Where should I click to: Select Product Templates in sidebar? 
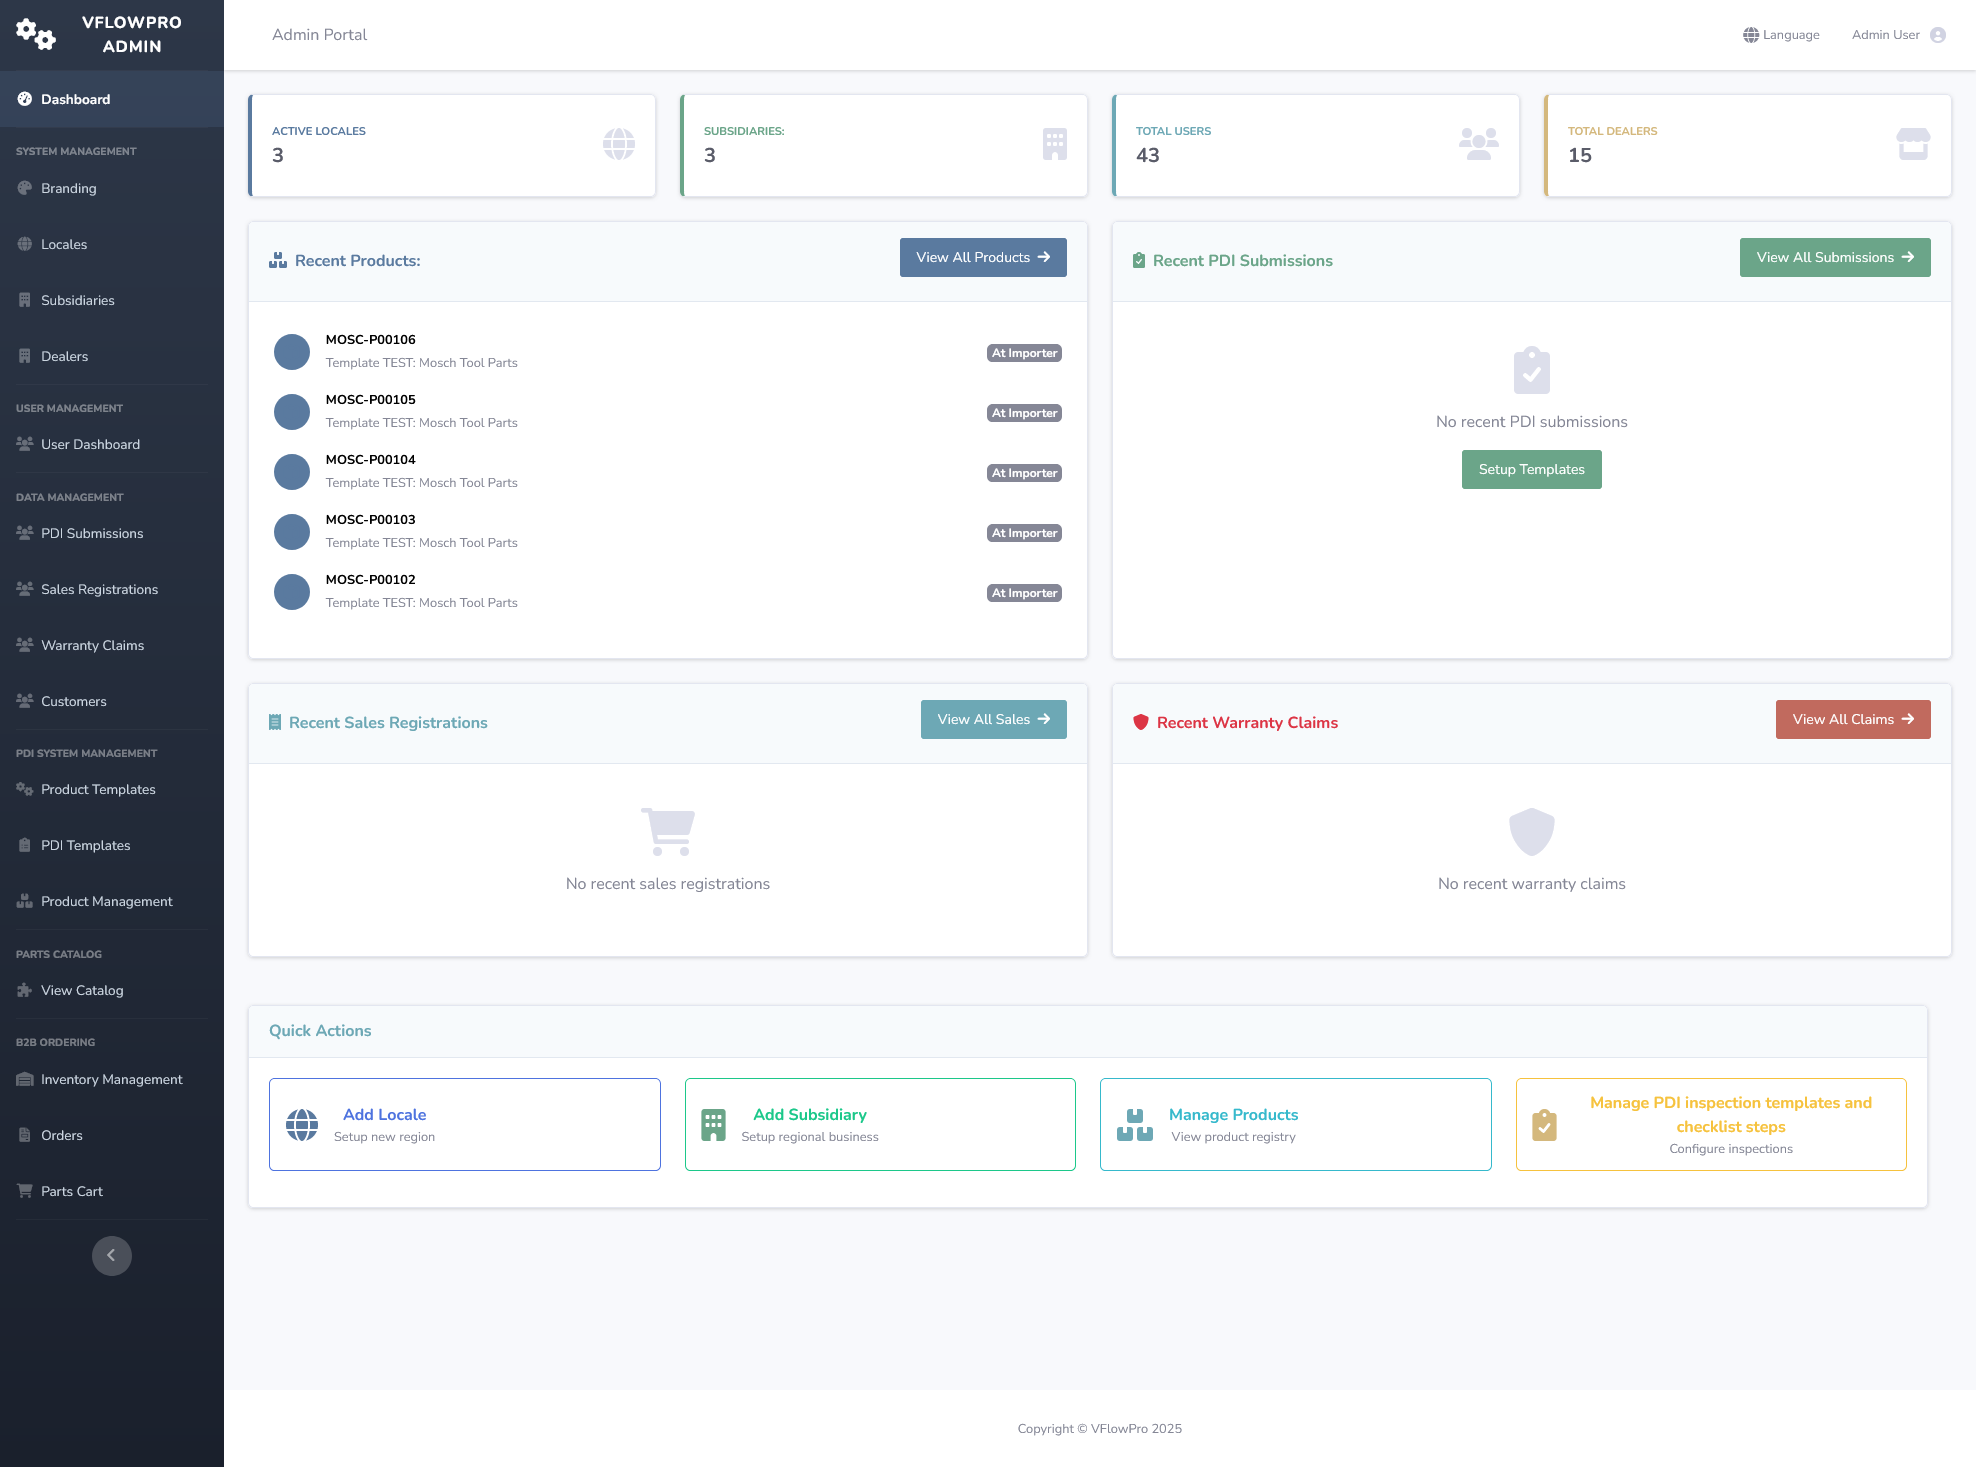pyautogui.click(x=98, y=789)
